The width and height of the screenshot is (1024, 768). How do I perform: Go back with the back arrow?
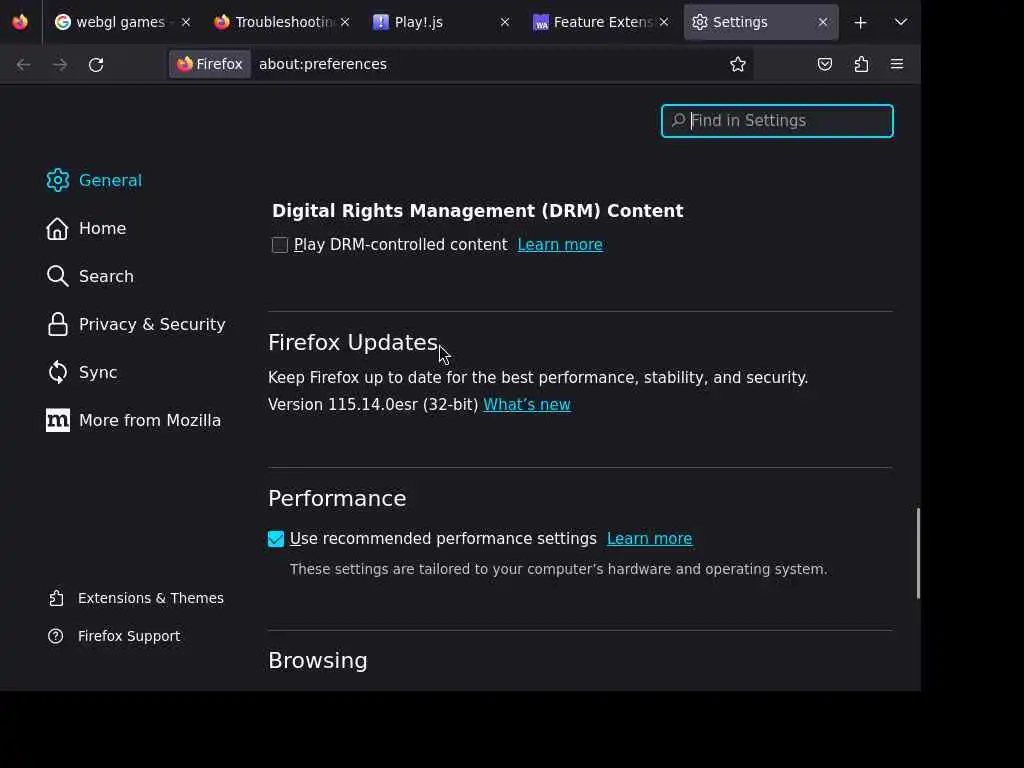point(24,64)
